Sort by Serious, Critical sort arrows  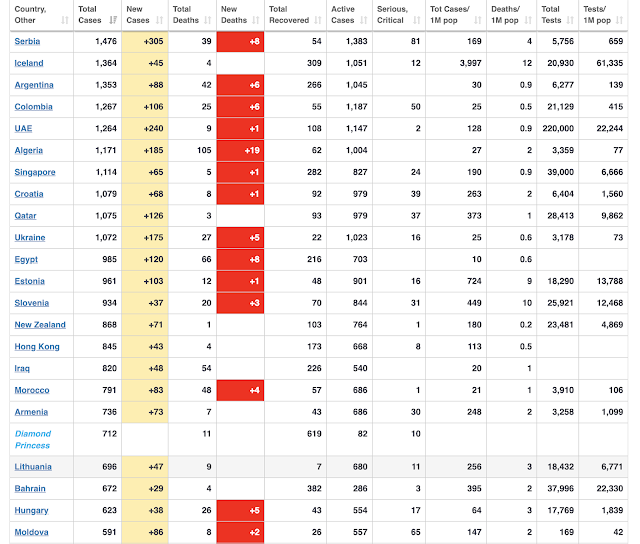coord(417,20)
